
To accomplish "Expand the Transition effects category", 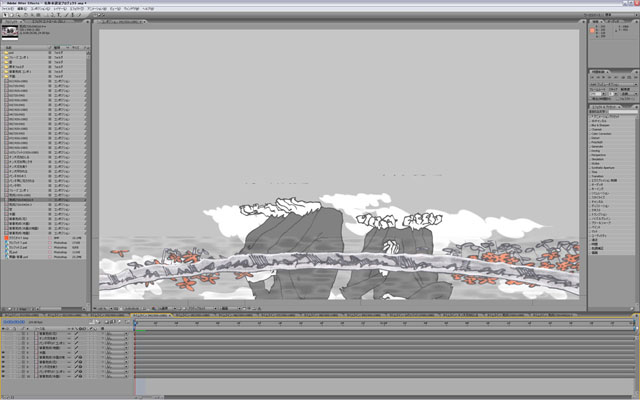I will point(590,176).
